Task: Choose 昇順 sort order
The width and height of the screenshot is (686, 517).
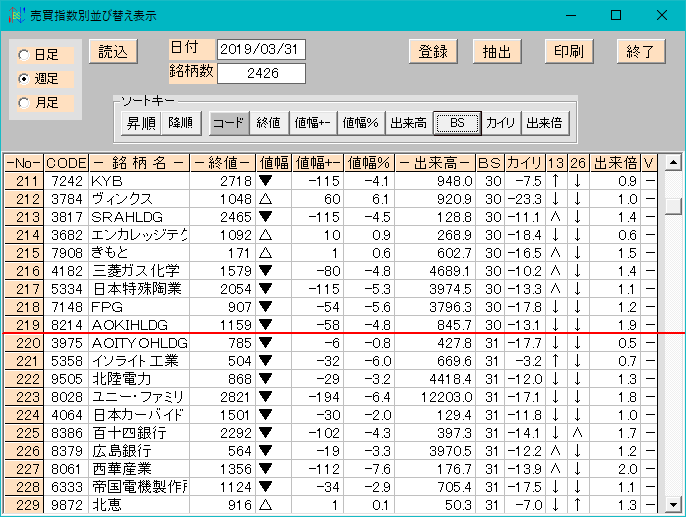Action: tap(141, 123)
